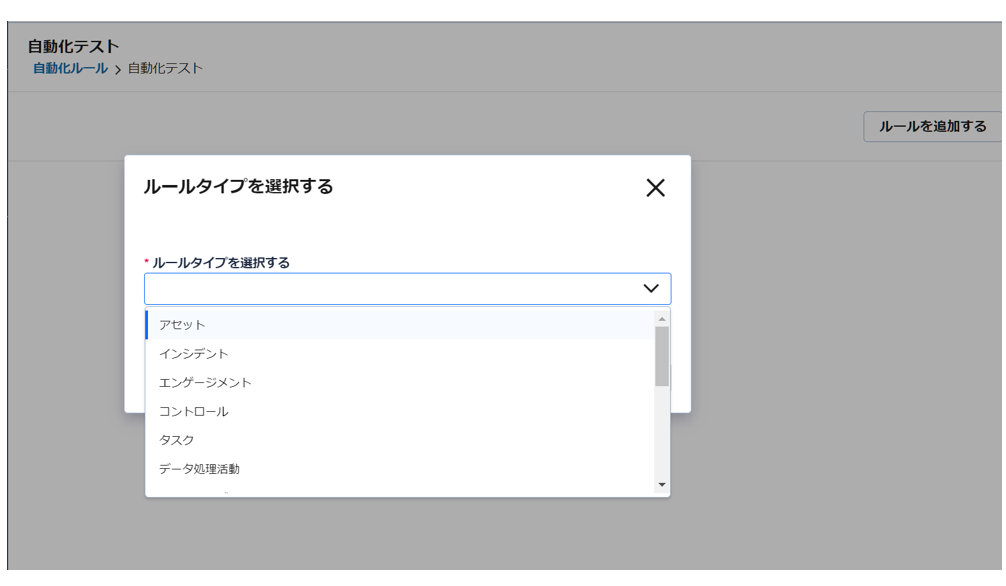Click the dropdown list scrollbar up arrow

coord(662,319)
